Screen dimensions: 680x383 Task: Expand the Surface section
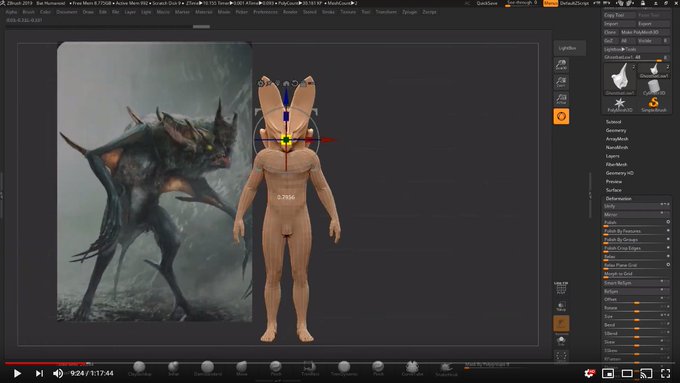(x=613, y=190)
